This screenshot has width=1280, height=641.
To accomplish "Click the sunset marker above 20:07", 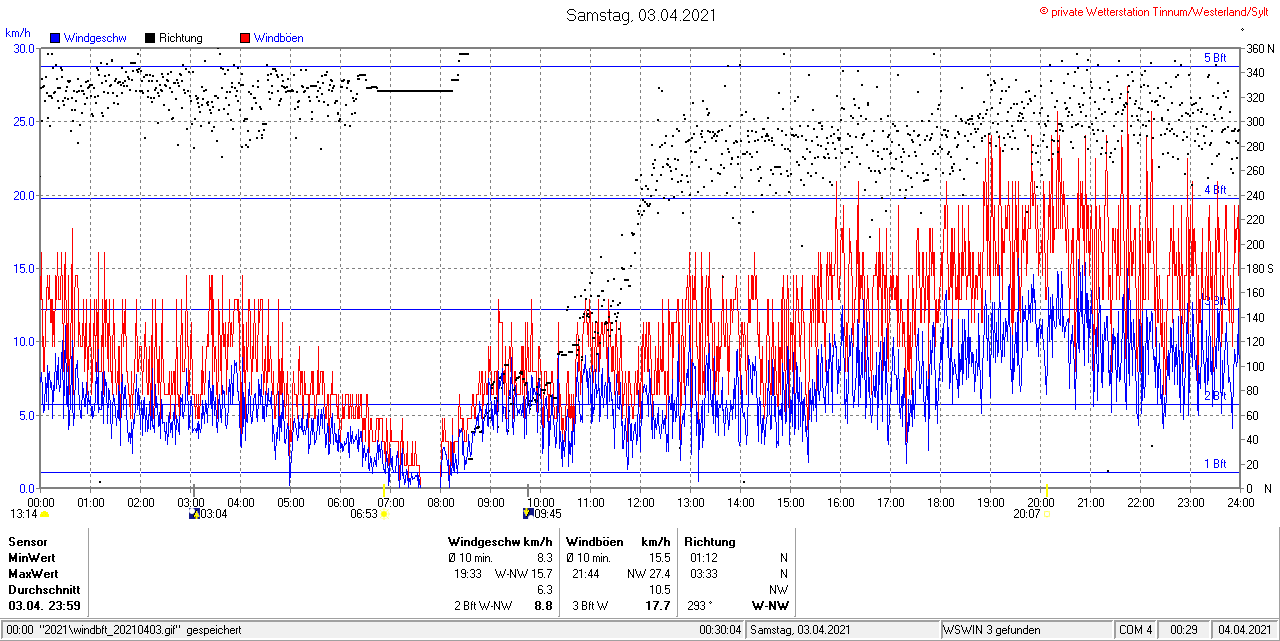I will click(x=1045, y=489).
